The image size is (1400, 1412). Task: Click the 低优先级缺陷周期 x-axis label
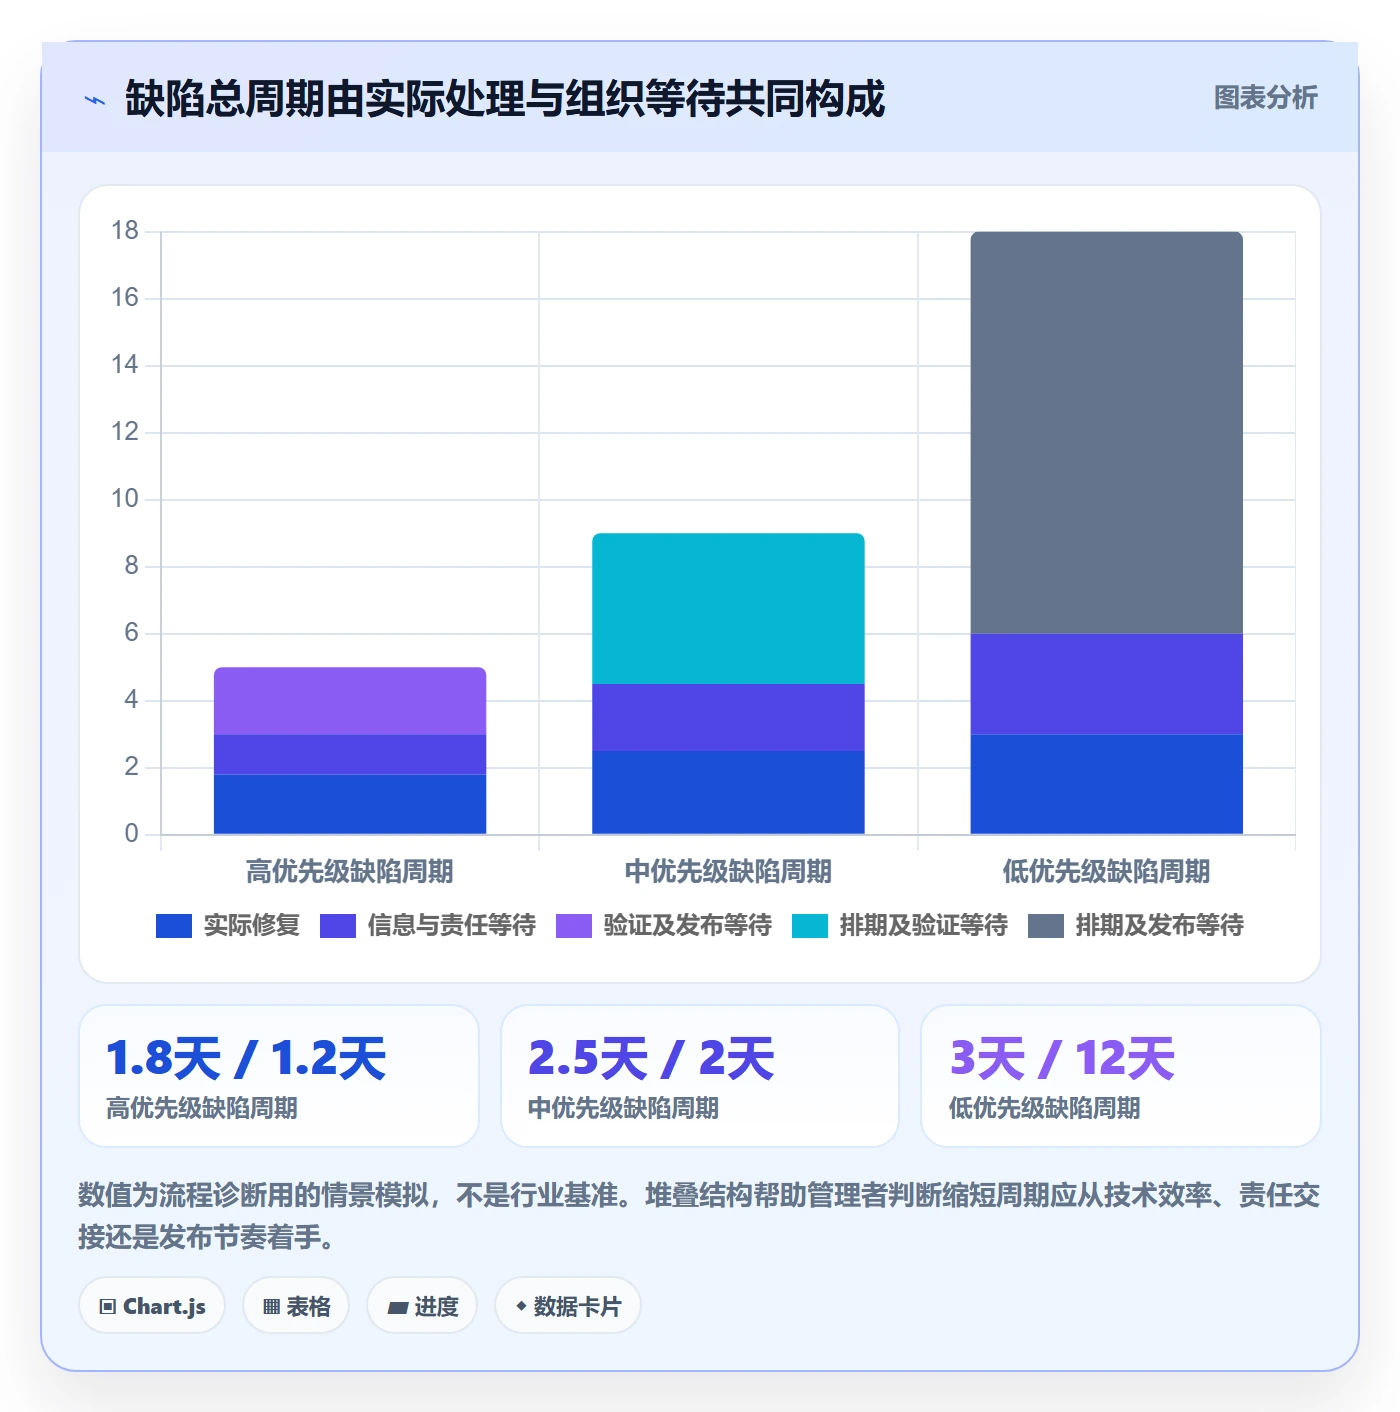[x=1106, y=871]
